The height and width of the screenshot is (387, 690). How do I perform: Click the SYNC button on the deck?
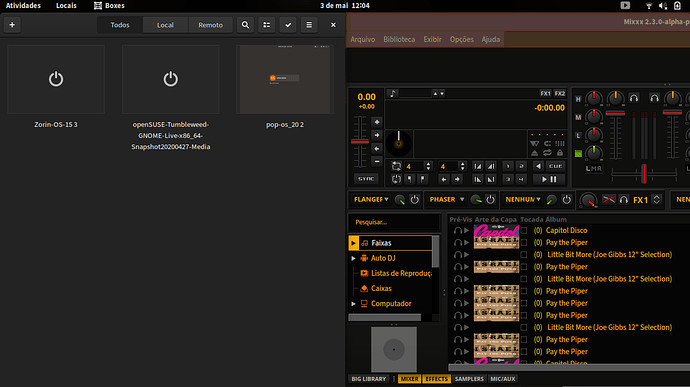[x=366, y=179]
